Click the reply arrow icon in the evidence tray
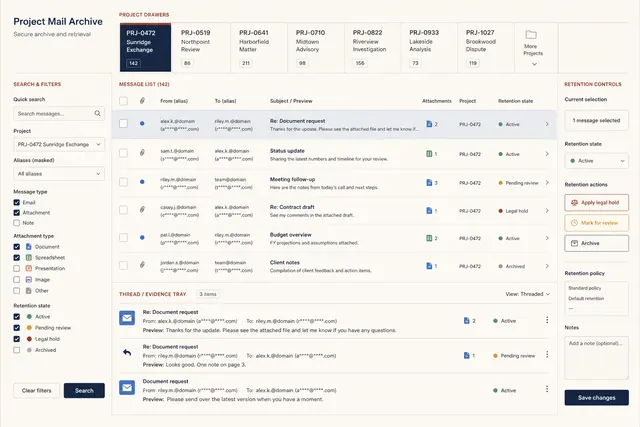Screen dimensions: 640x427 click(x=127, y=352)
